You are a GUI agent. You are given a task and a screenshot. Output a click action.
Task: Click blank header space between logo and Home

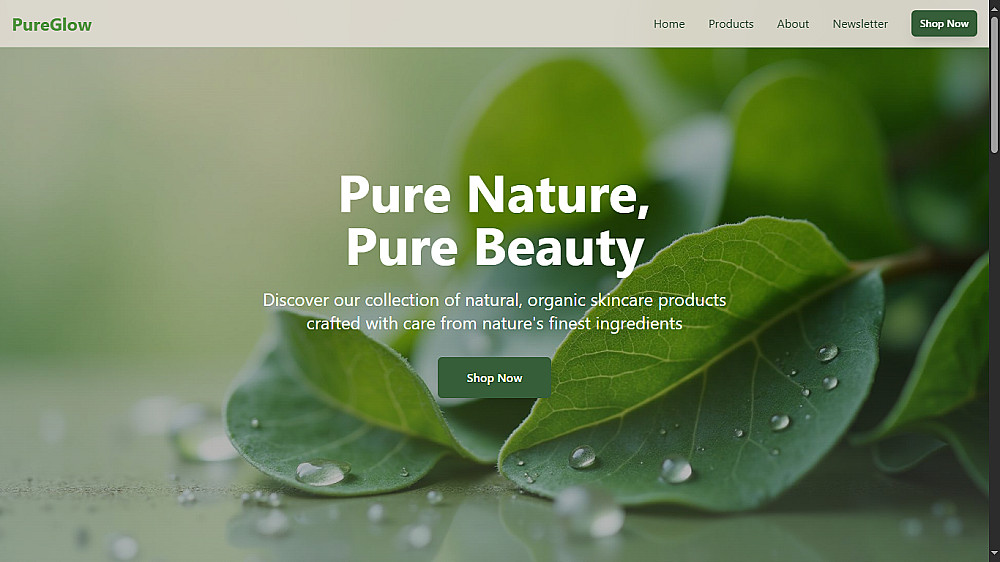pos(370,24)
